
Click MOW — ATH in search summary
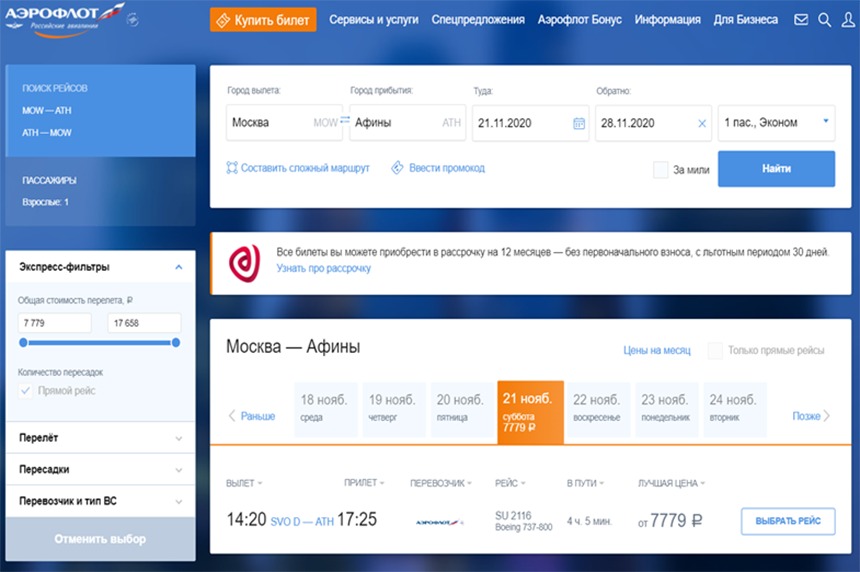click(47, 110)
